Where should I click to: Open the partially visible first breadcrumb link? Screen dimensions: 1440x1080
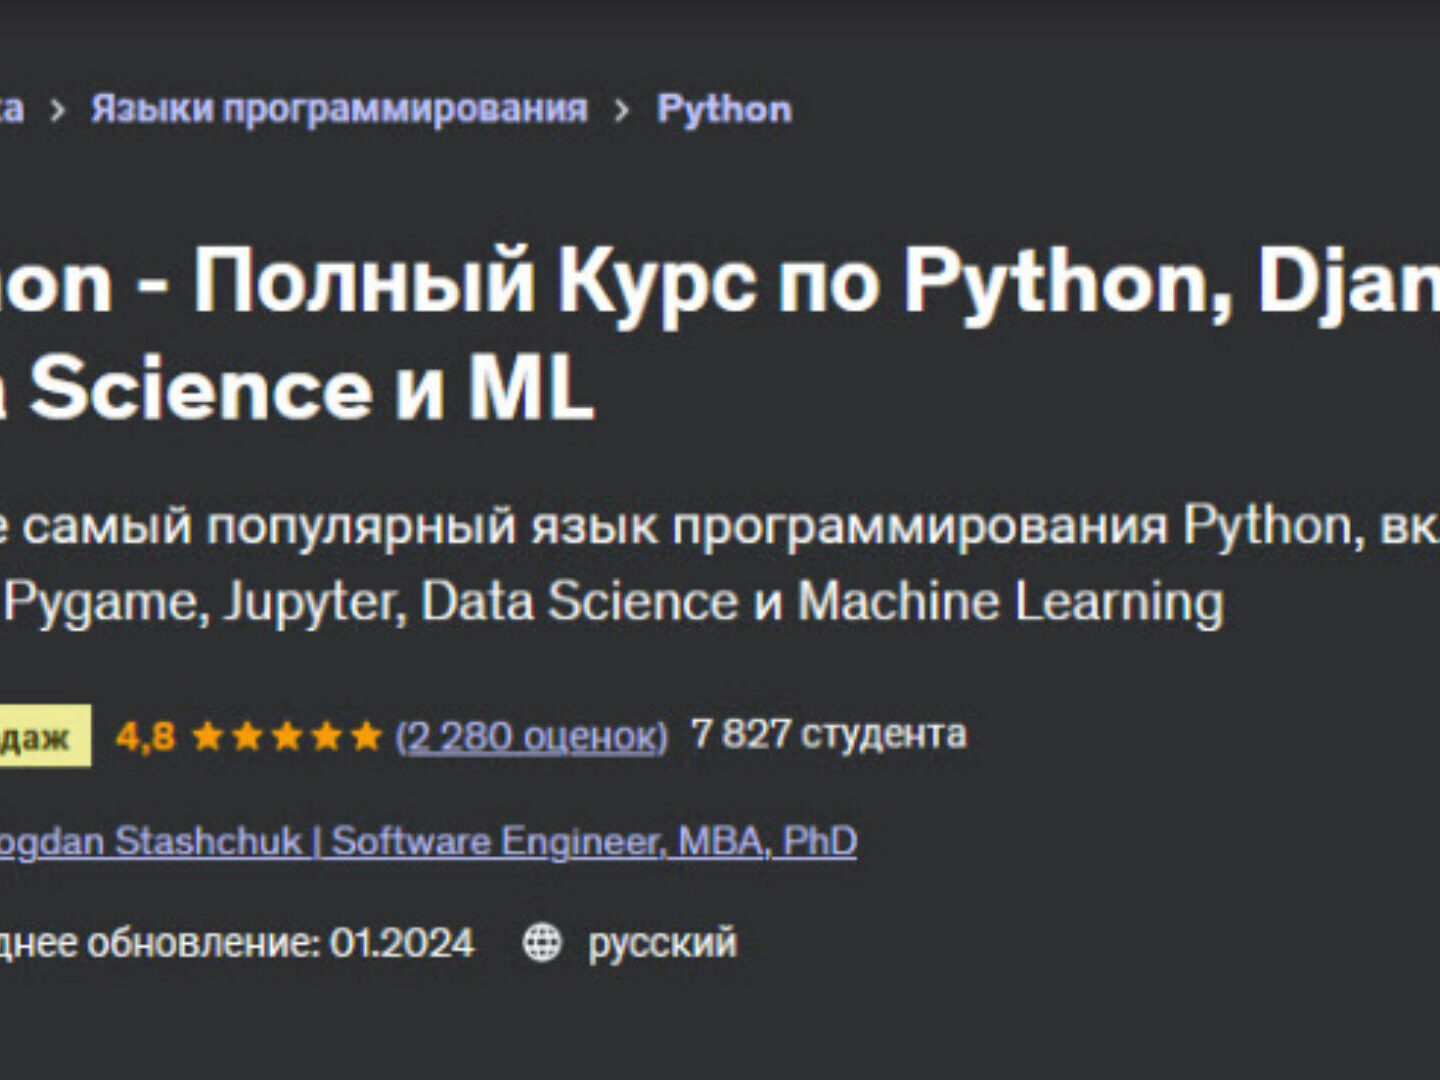(x=10, y=108)
